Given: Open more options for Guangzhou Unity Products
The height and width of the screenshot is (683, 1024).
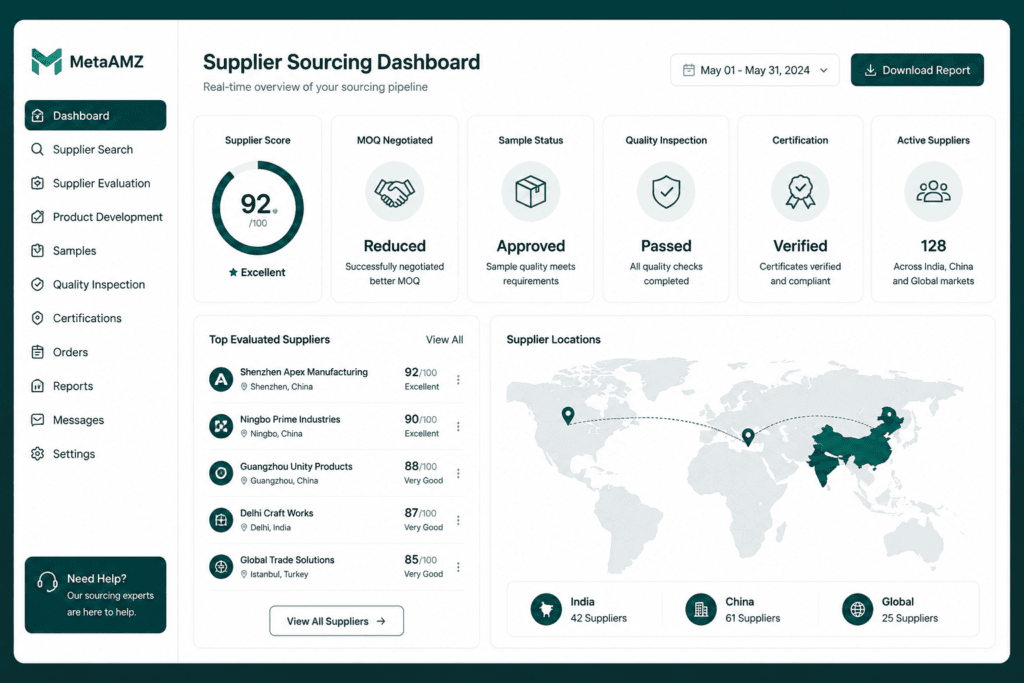Looking at the screenshot, I should [x=458, y=473].
